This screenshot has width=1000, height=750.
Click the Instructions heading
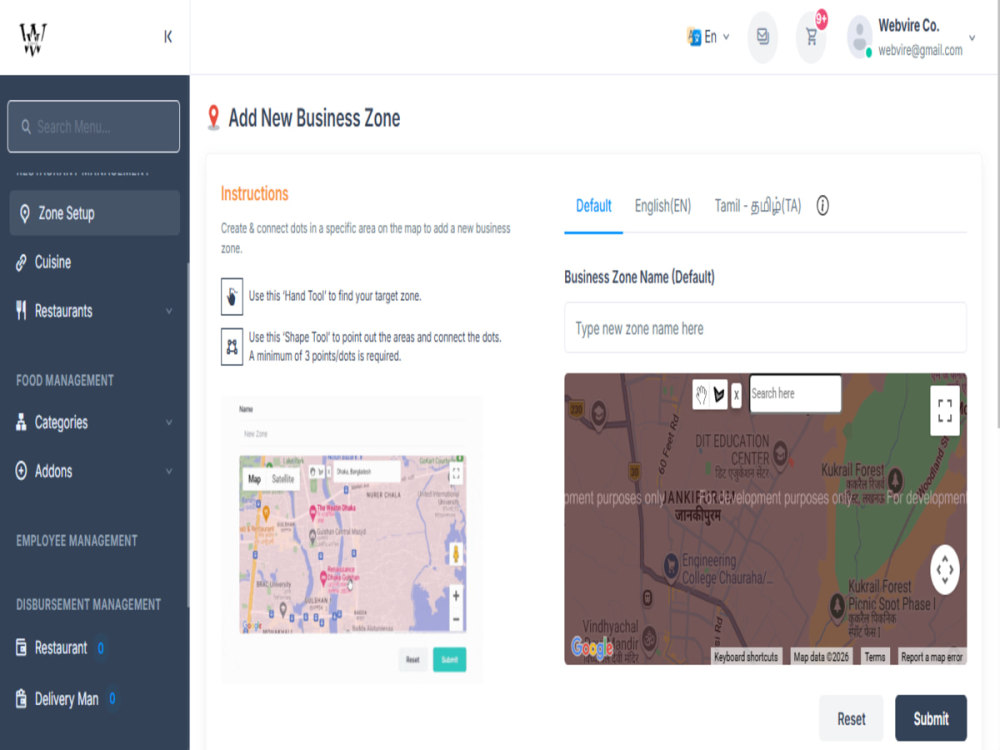click(254, 193)
